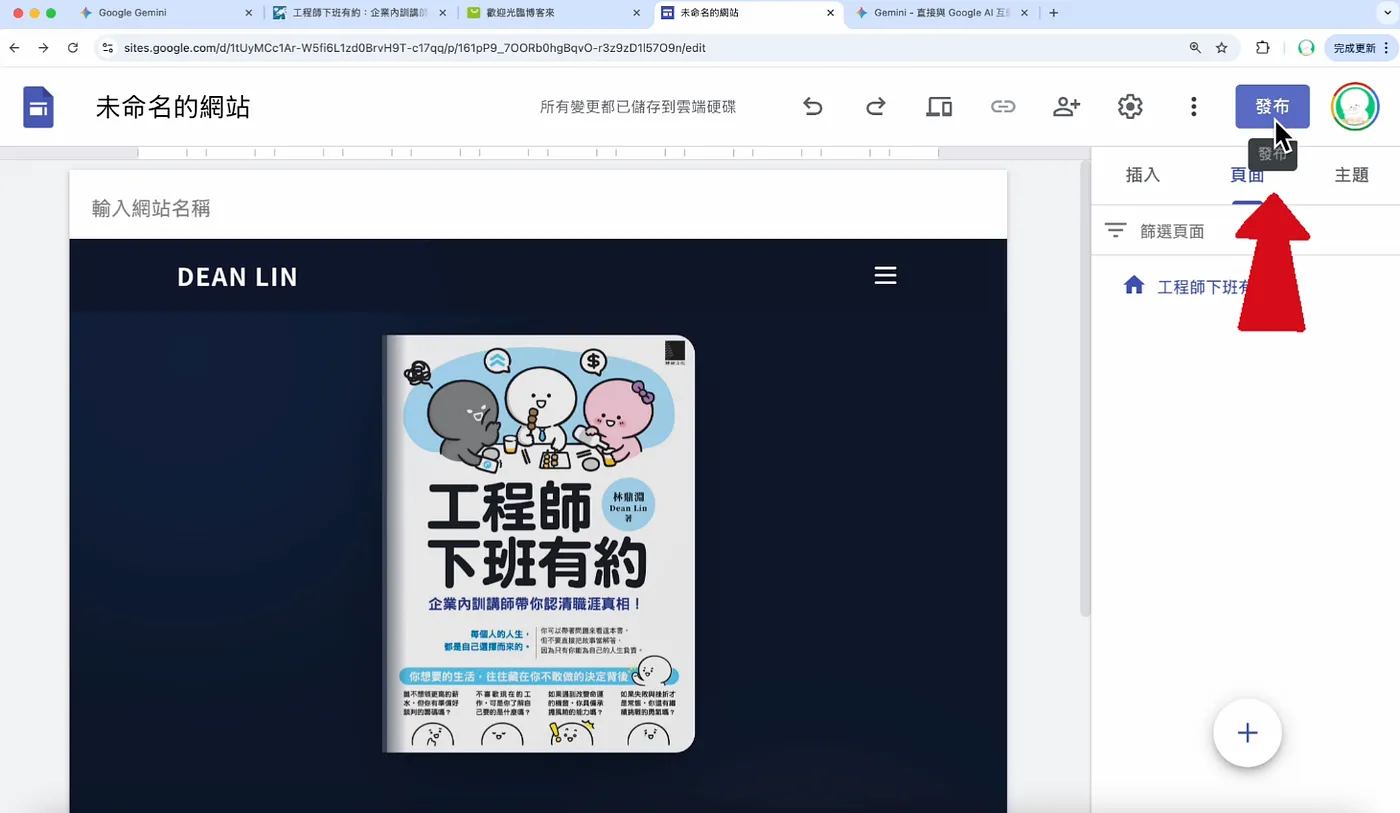The height and width of the screenshot is (813, 1400).
Task: Click the DEAN LIN header text
Action: (x=237, y=277)
